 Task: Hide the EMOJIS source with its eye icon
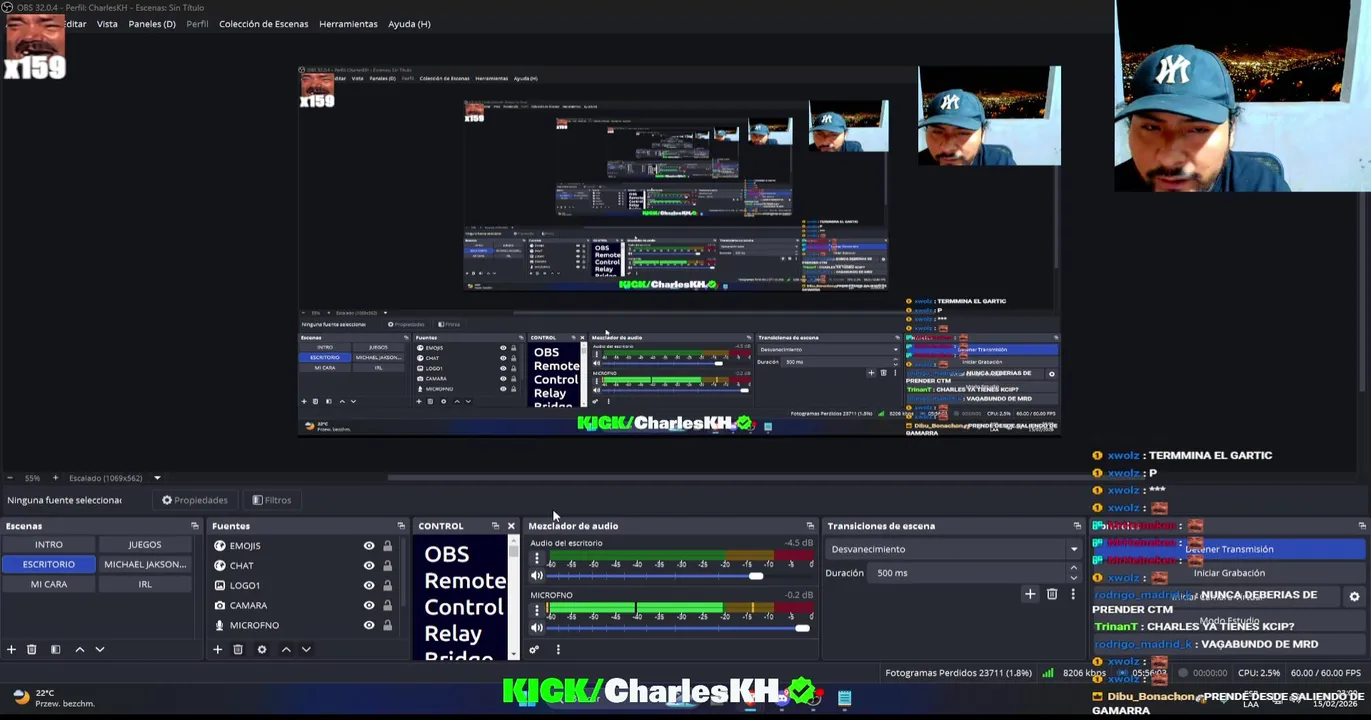[369, 545]
